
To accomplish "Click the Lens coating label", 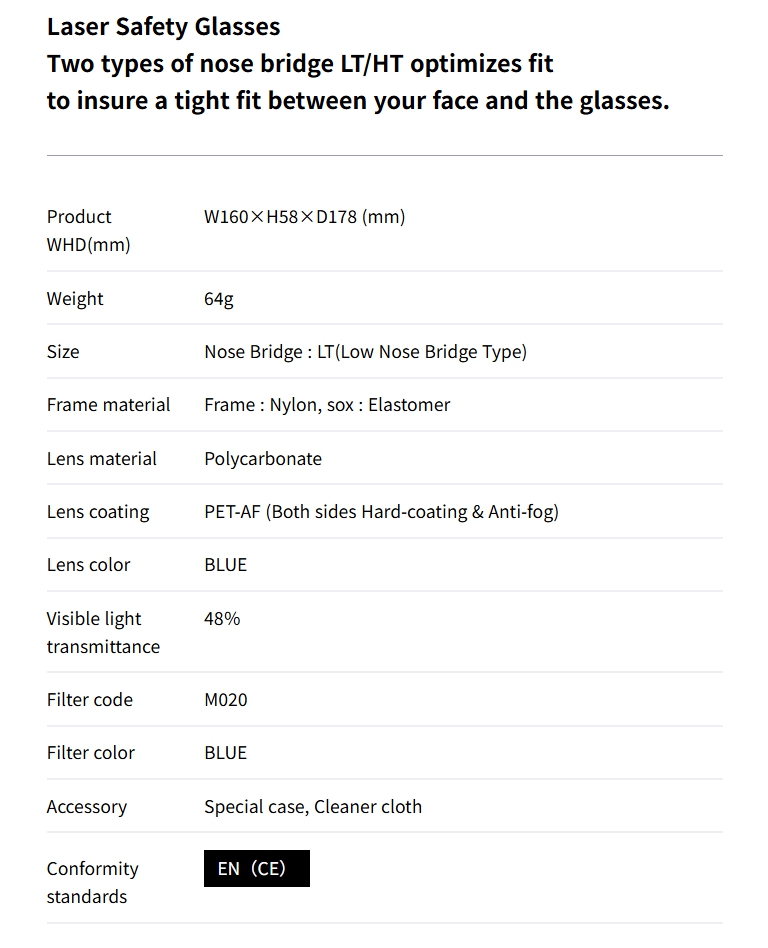I will point(98,511).
